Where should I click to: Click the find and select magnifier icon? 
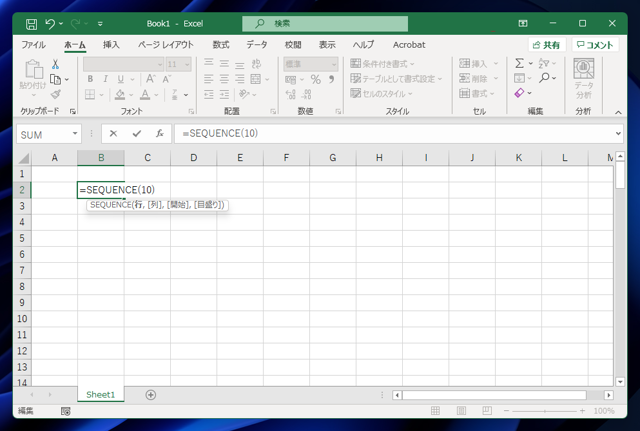click(x=544, y=78)
